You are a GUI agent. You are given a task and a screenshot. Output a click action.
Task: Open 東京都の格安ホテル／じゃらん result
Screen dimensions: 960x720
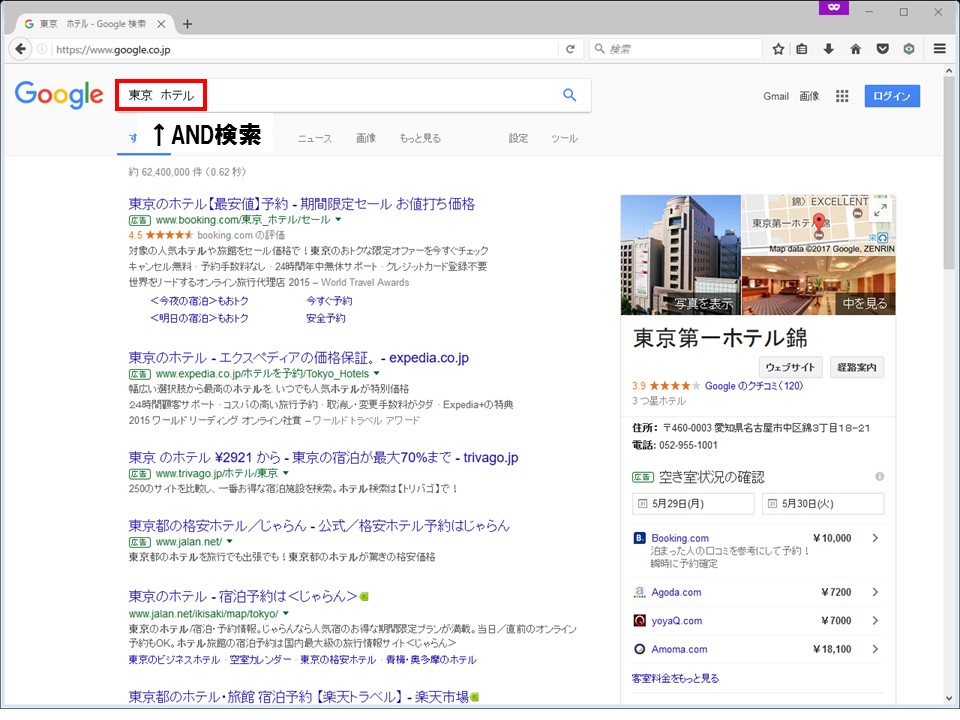319,525
